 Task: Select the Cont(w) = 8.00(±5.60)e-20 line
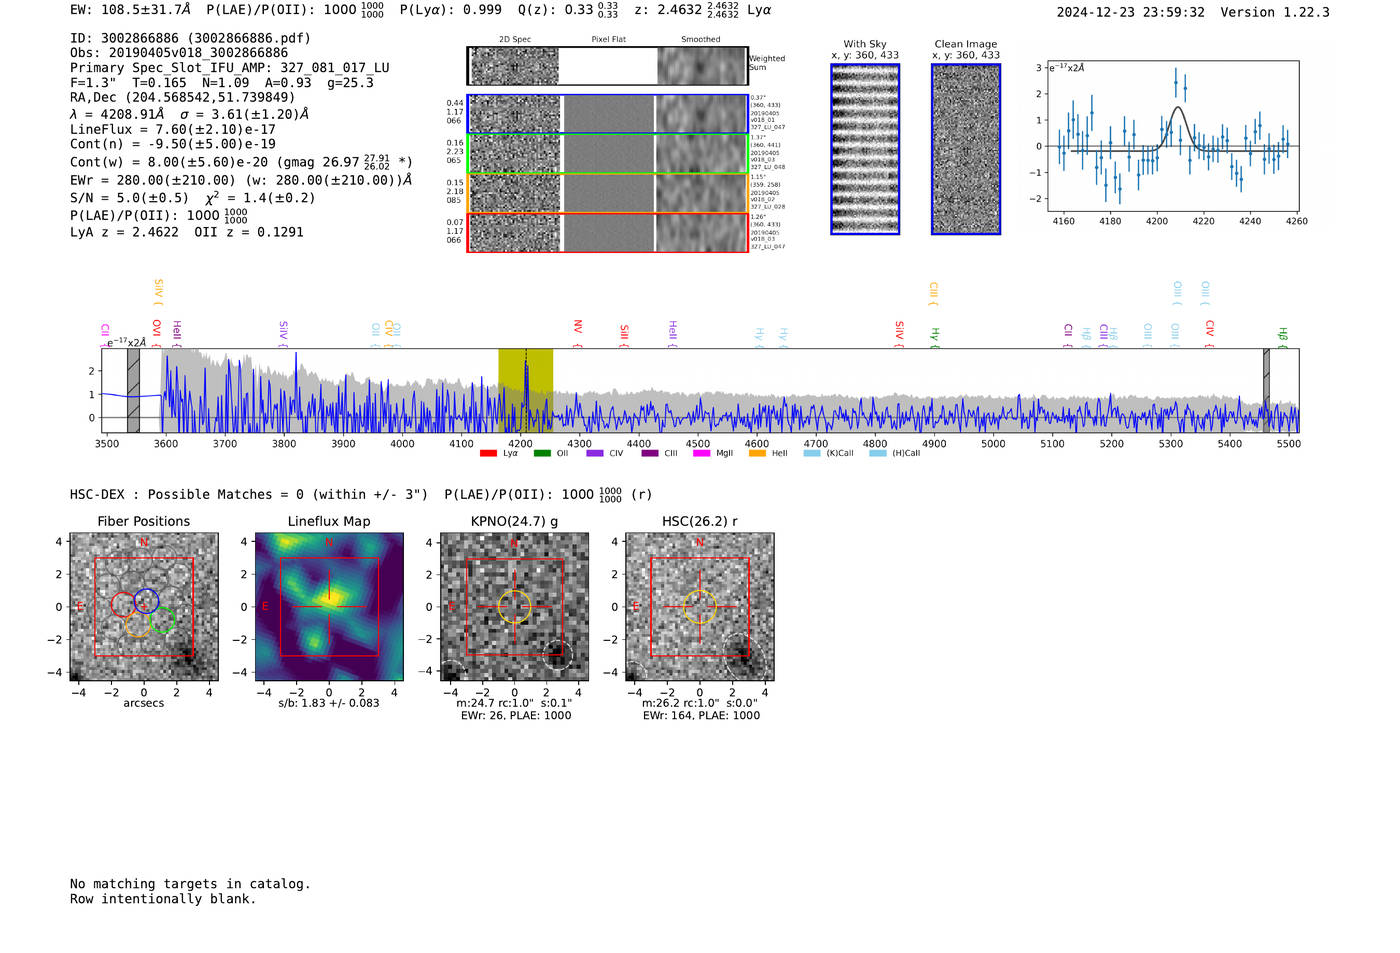[x=241, y=161]
